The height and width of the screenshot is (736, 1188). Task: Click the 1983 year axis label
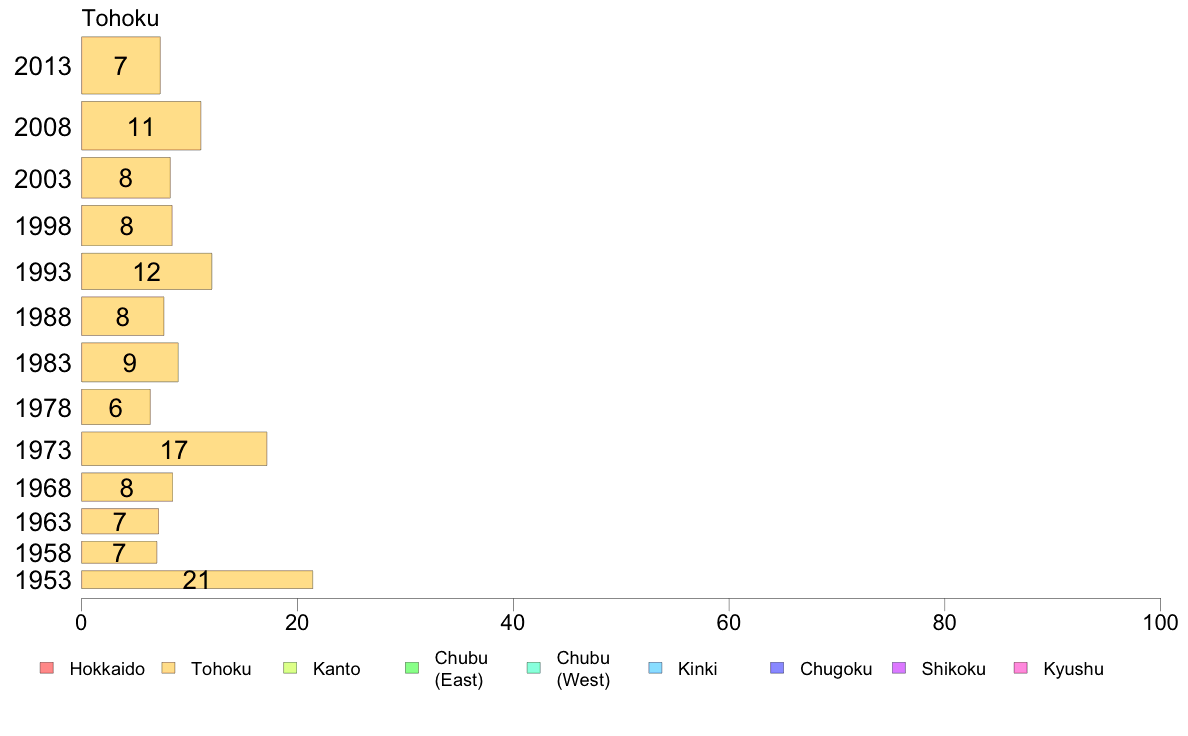click(x=43, y=363)
